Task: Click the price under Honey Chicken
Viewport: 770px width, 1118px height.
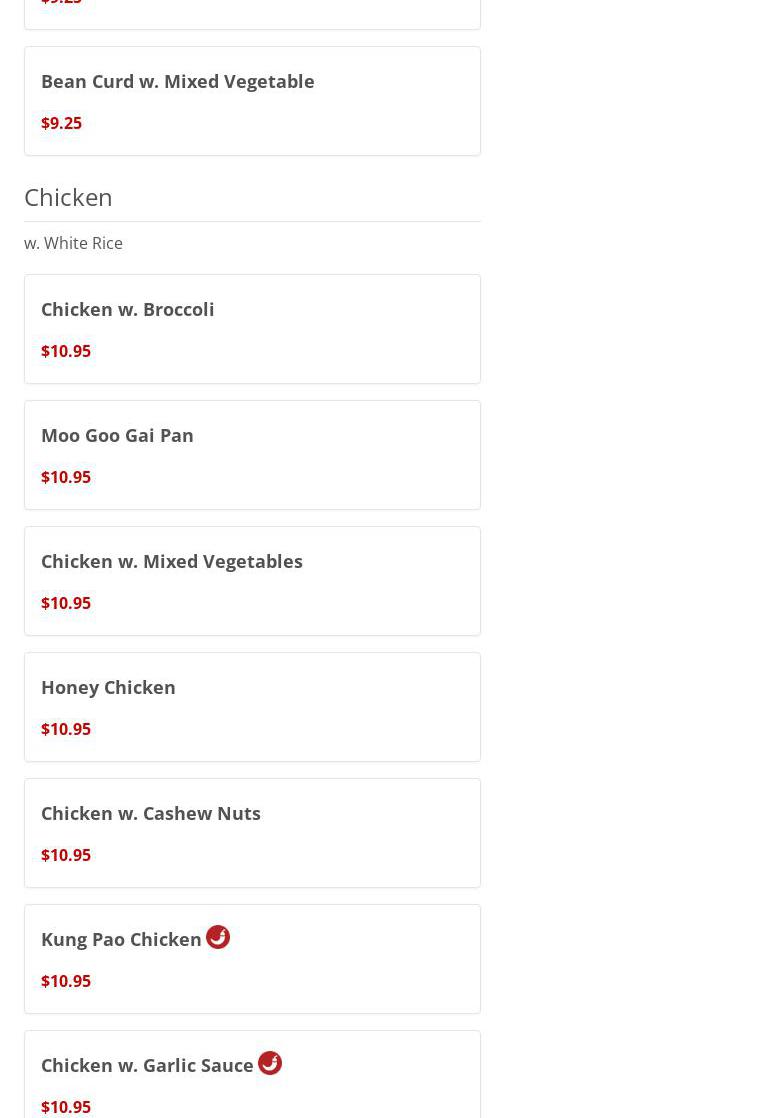Action: pyautogui.click(x=66, y=729)
